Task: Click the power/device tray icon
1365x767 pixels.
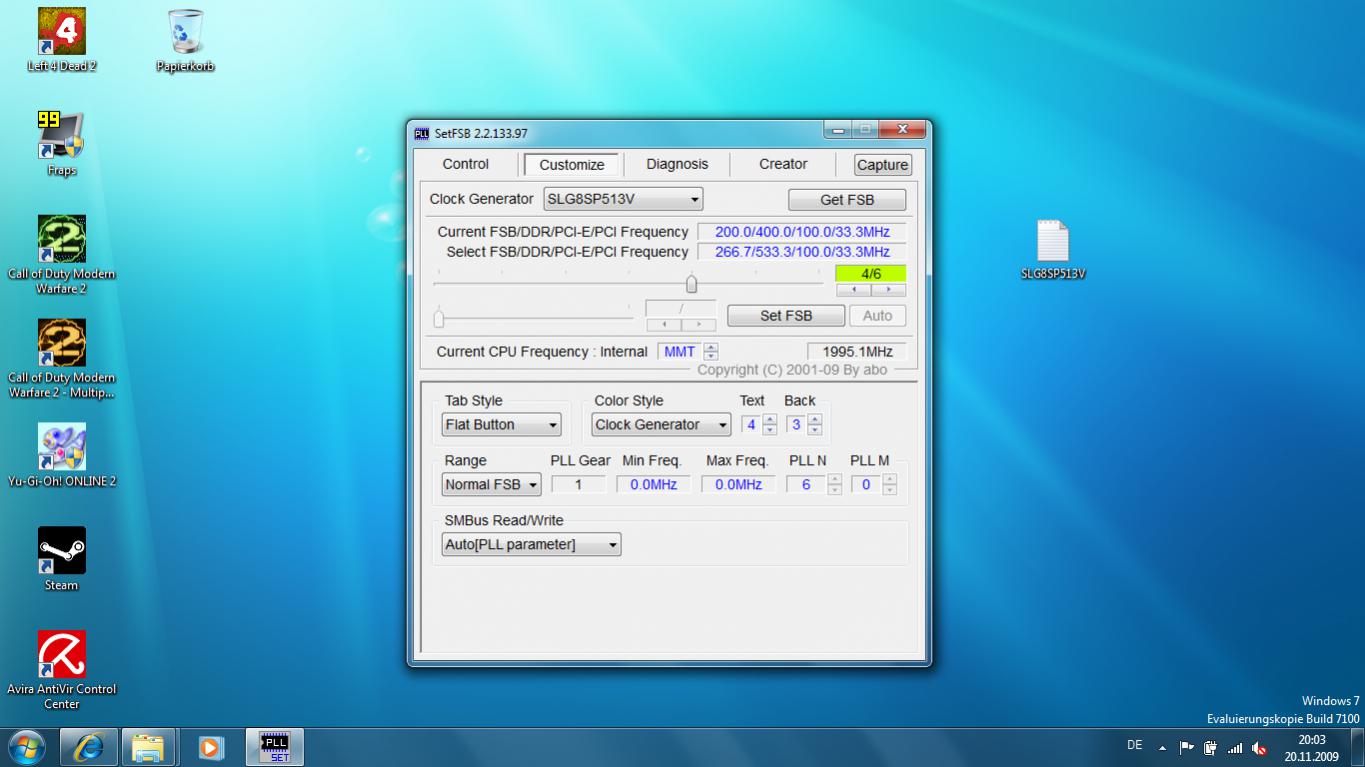Action: click(x=1211, y=748)
